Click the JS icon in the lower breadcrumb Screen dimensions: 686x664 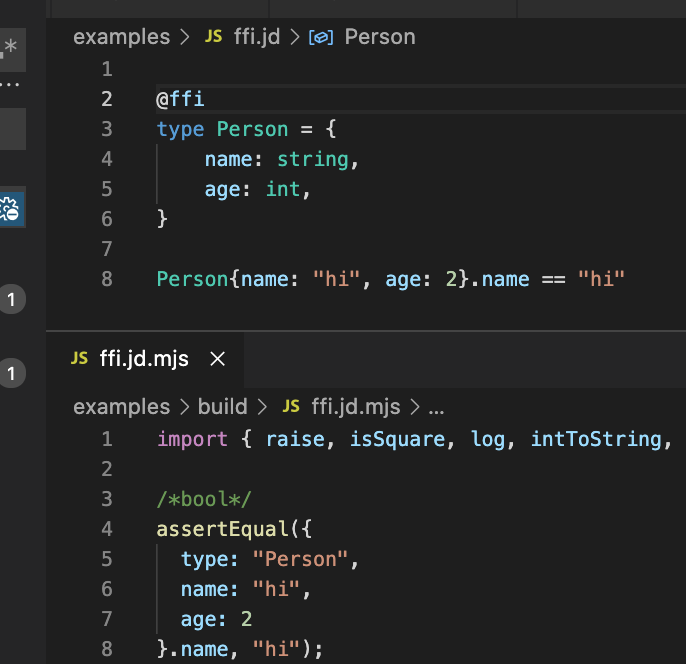point(291,406)
